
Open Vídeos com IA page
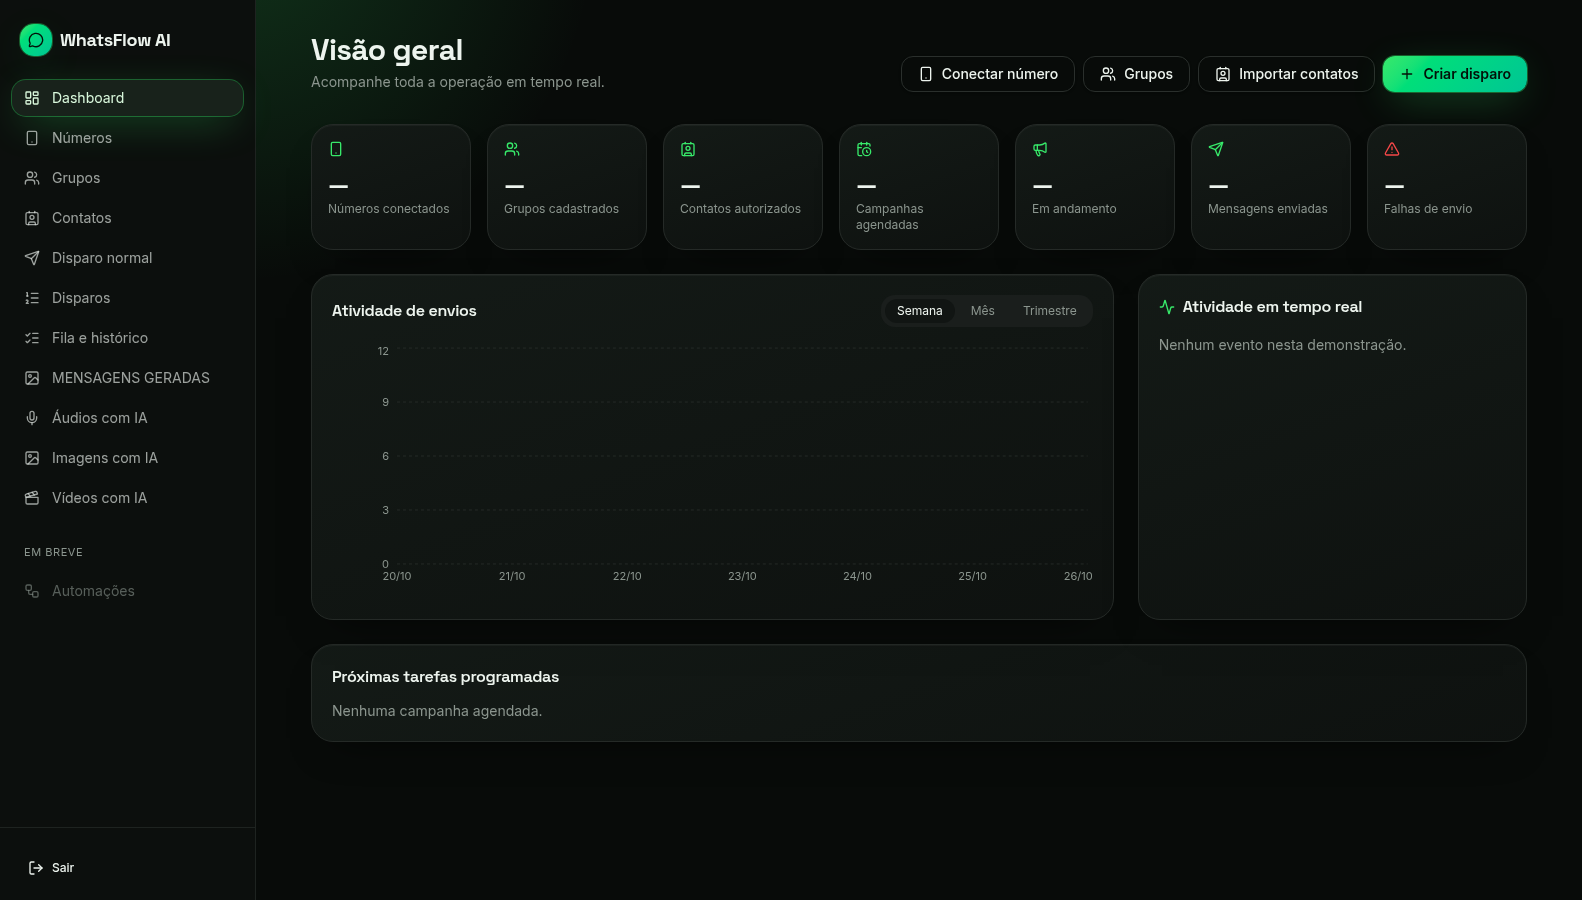click(x=127, y=498)
